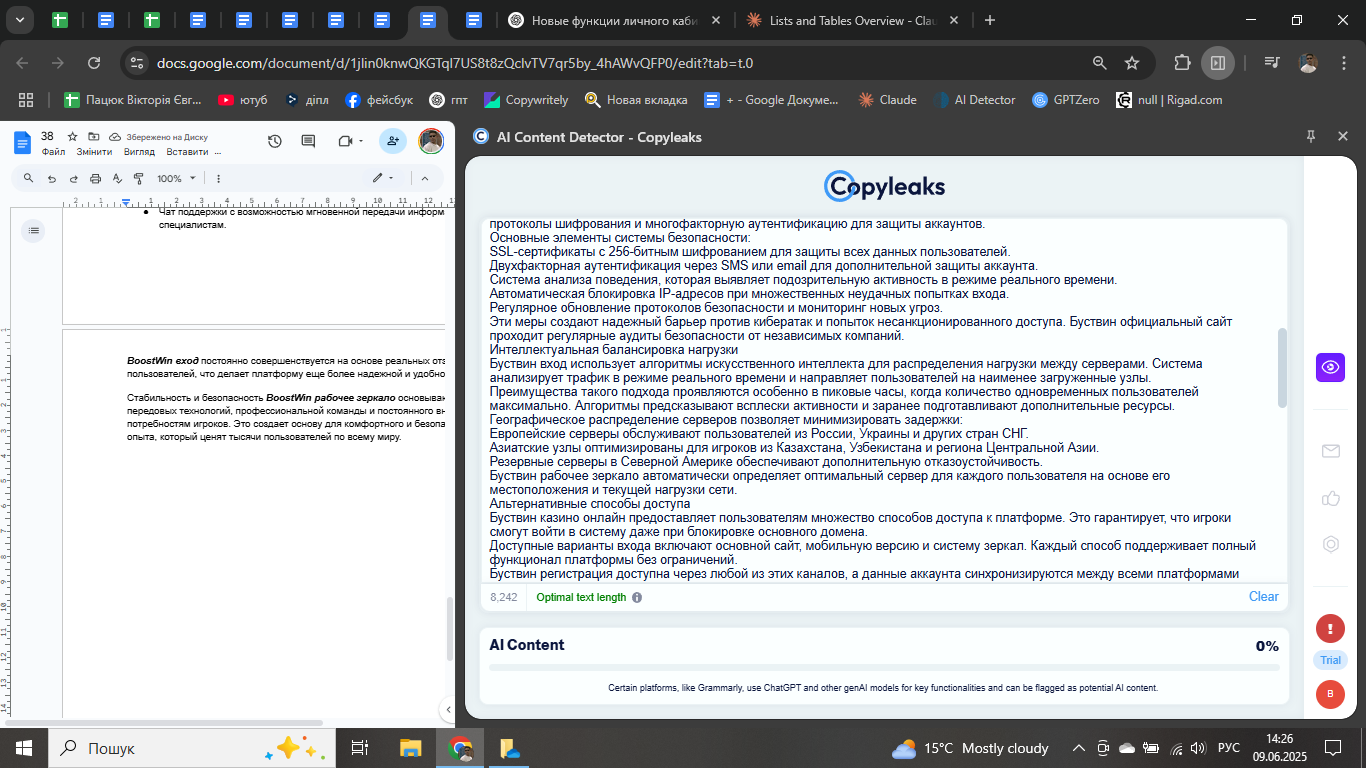Click the search menus magnifier icon

point(28,178)
